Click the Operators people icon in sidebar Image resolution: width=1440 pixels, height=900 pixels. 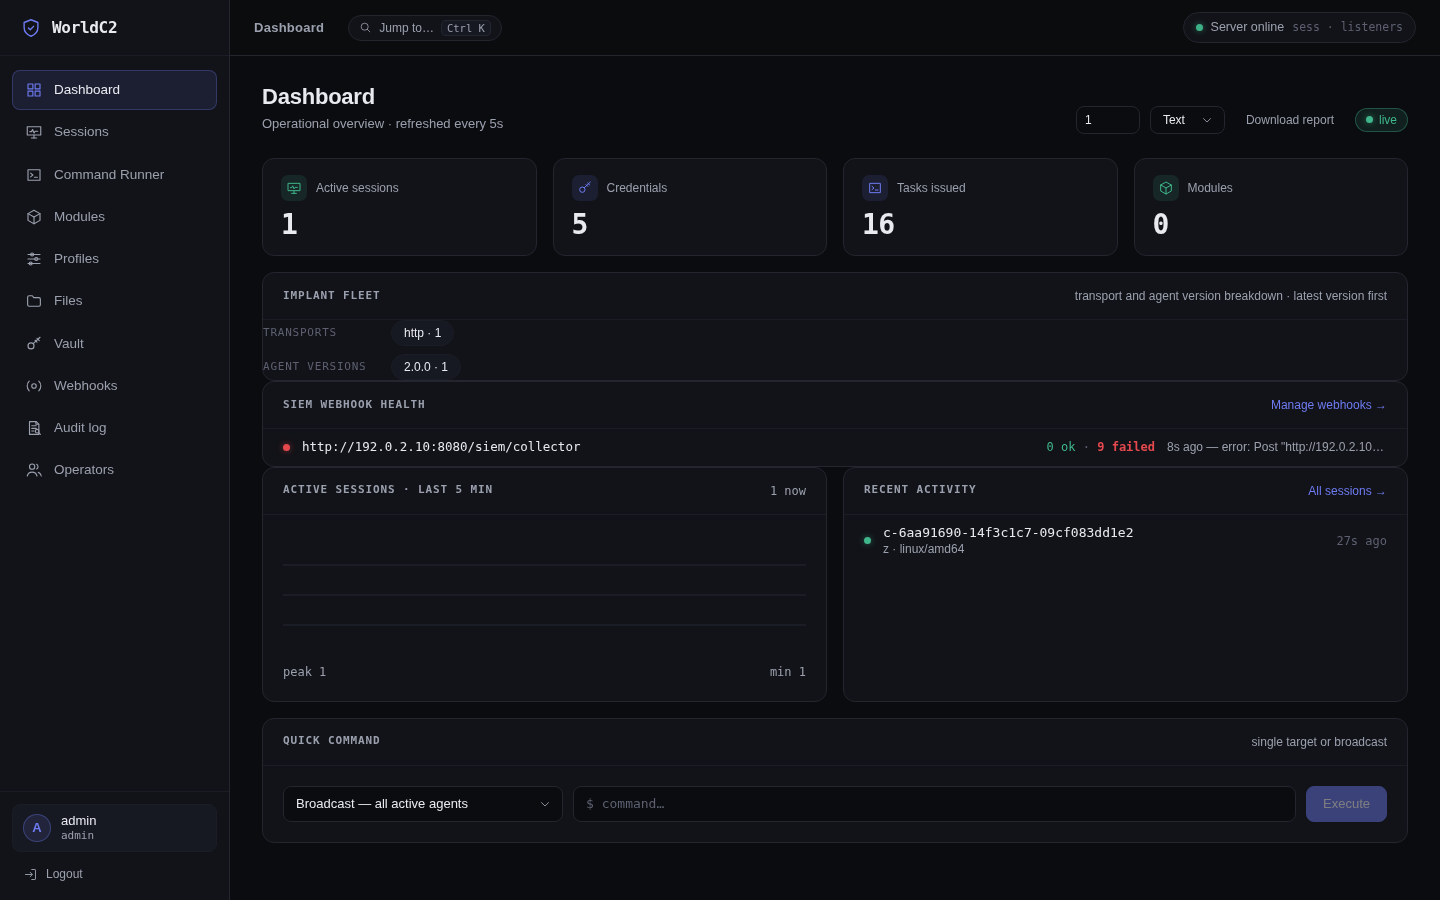[x=34, y=470]
